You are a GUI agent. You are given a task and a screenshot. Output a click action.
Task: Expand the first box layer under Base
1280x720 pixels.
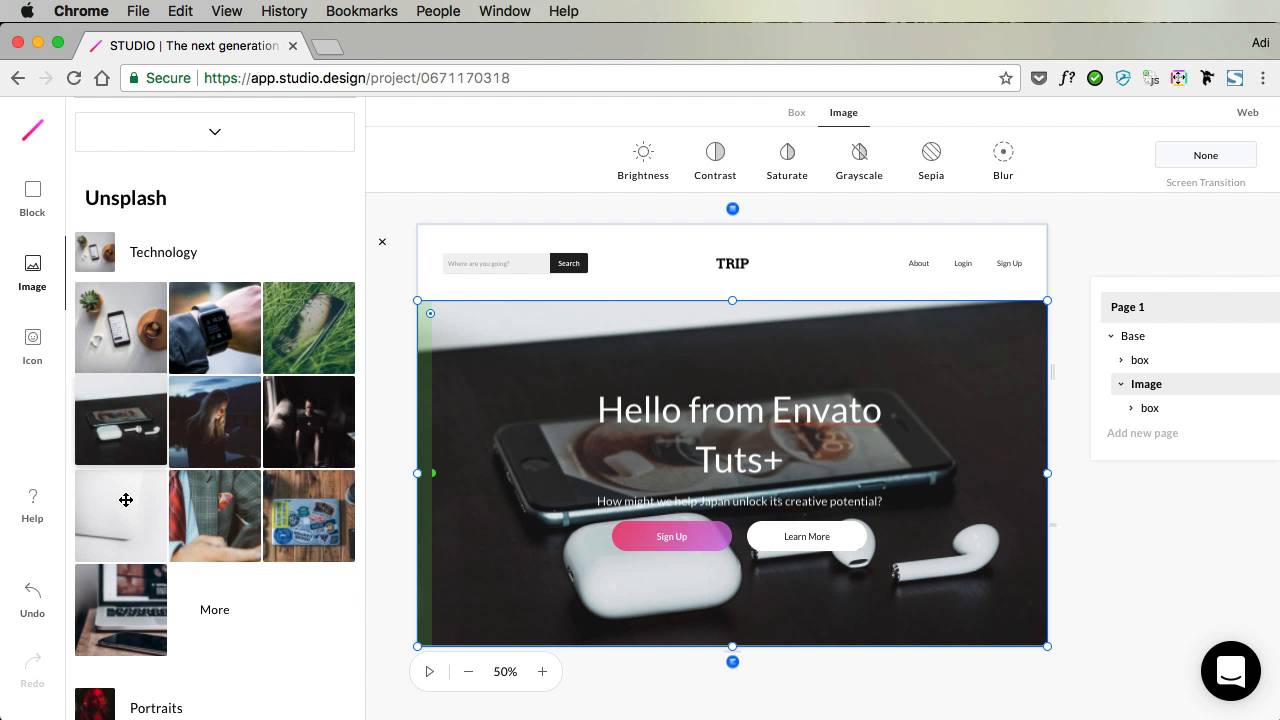1121,360
